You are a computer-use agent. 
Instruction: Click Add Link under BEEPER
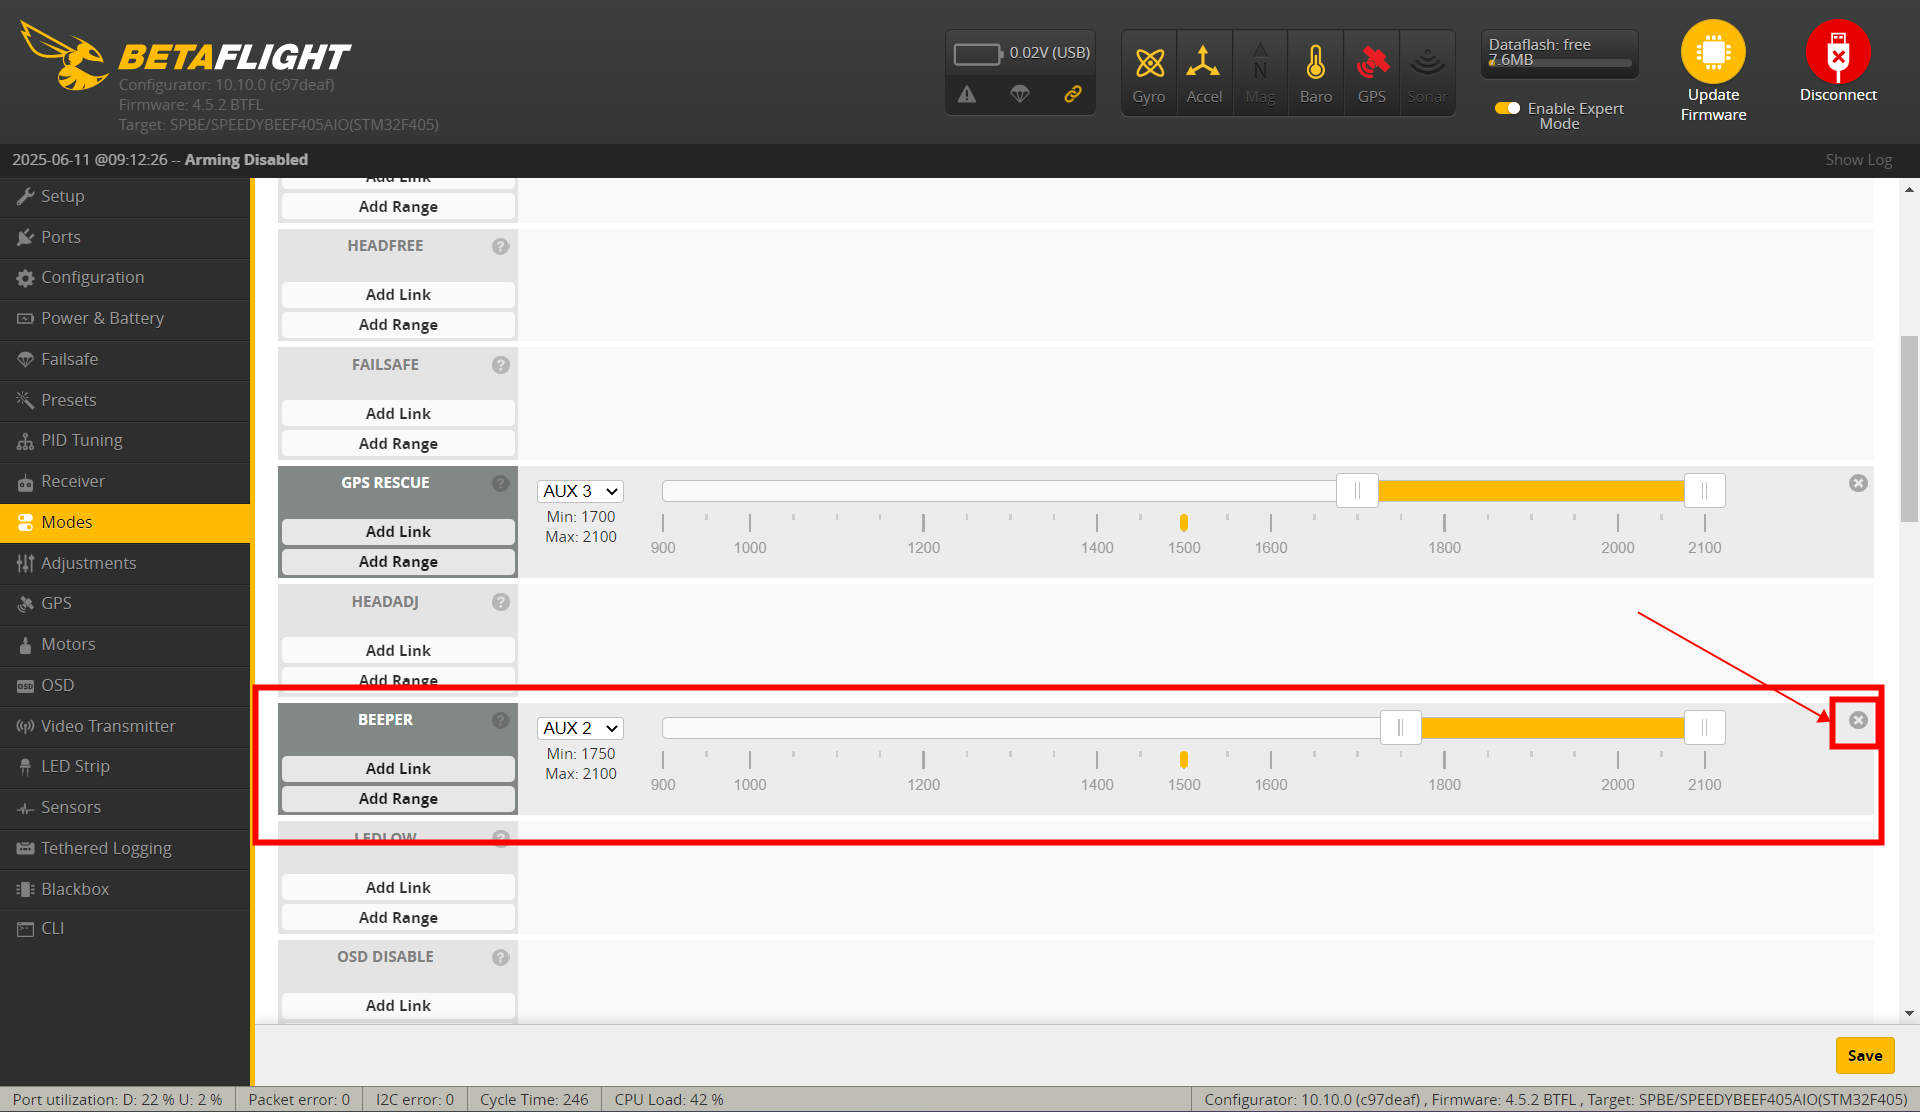click(x=398, y=769)
